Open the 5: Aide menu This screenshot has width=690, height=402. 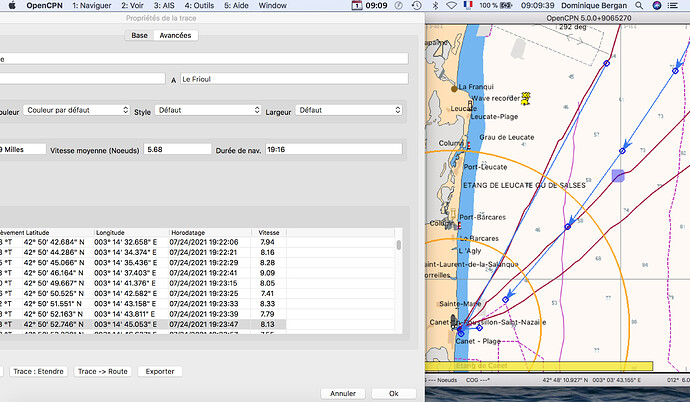236,5
